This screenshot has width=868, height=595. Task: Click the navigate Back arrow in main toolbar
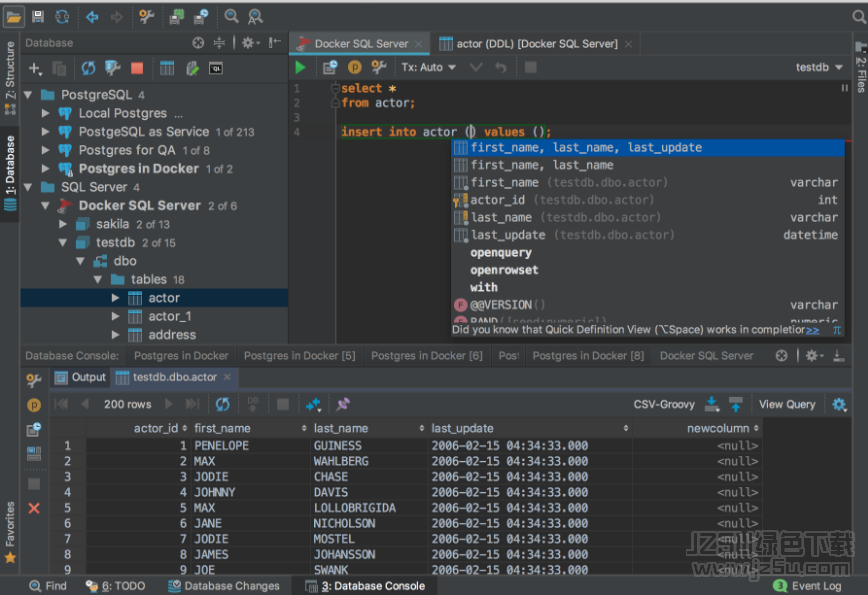click(x=92, y=17)
